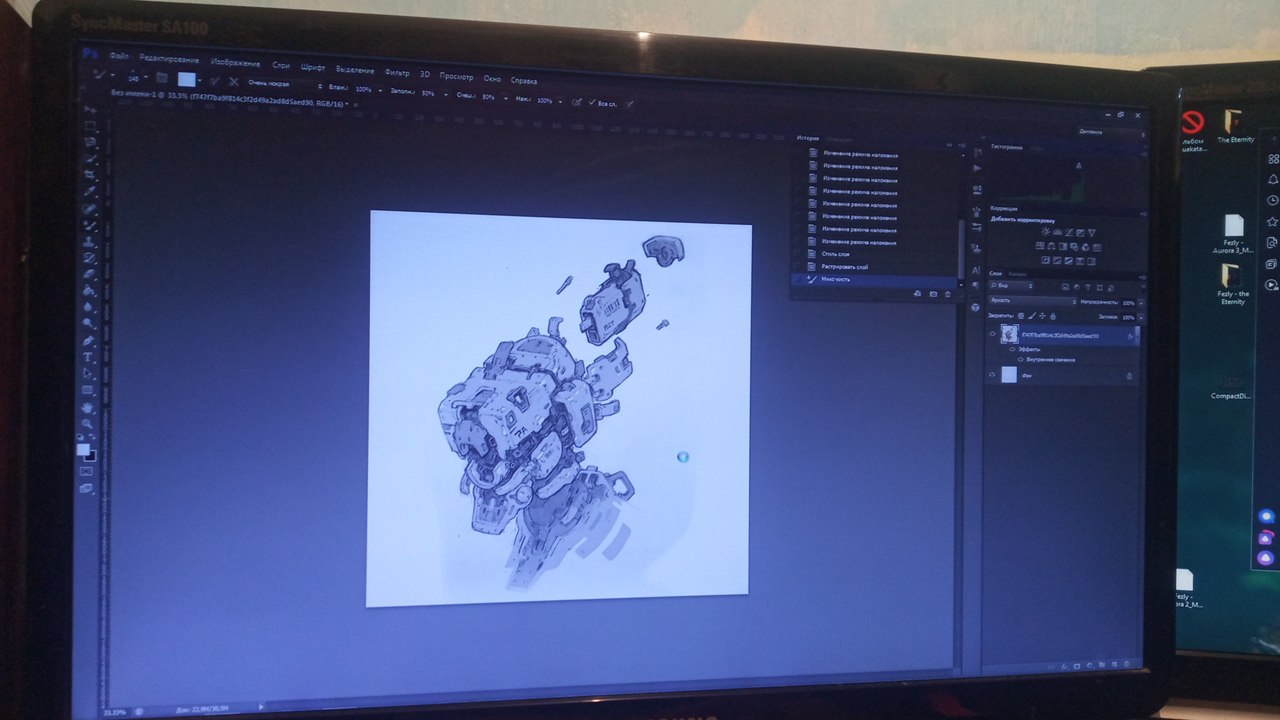Open the Изображение menu
The image size is (1280, 720).
(235, 63)
